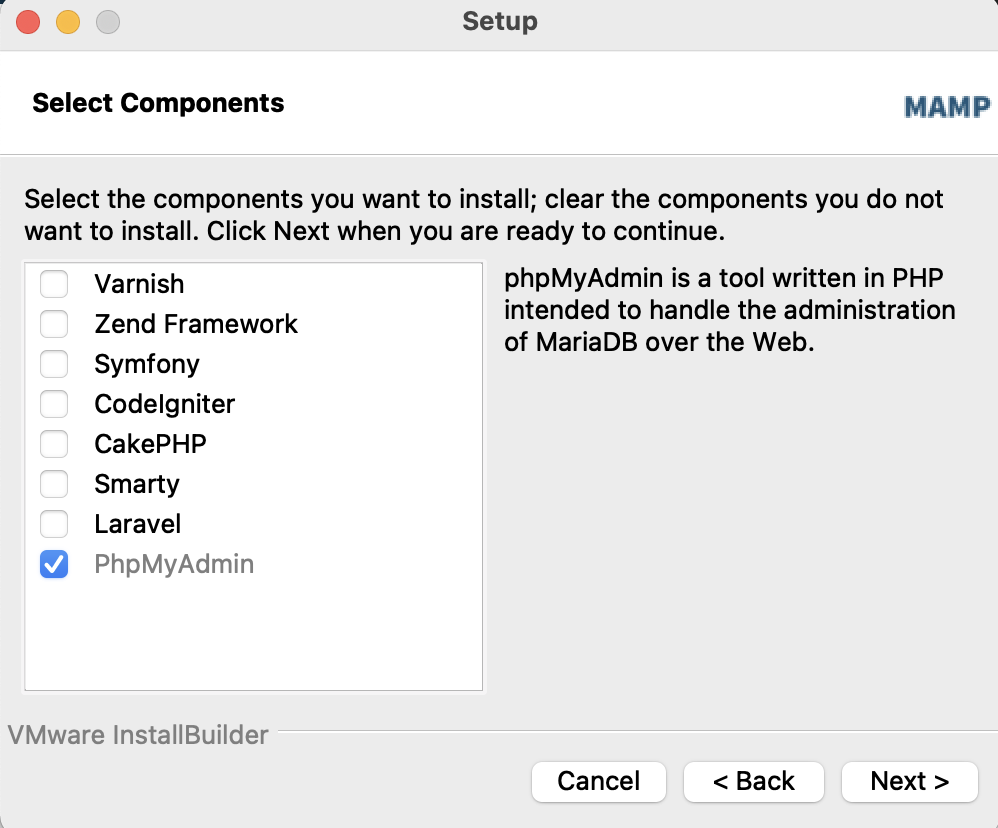This screenshot has width=998, height=828.
Task: Enable the Varnish component checkbox
Action: [x=54, y=284]
